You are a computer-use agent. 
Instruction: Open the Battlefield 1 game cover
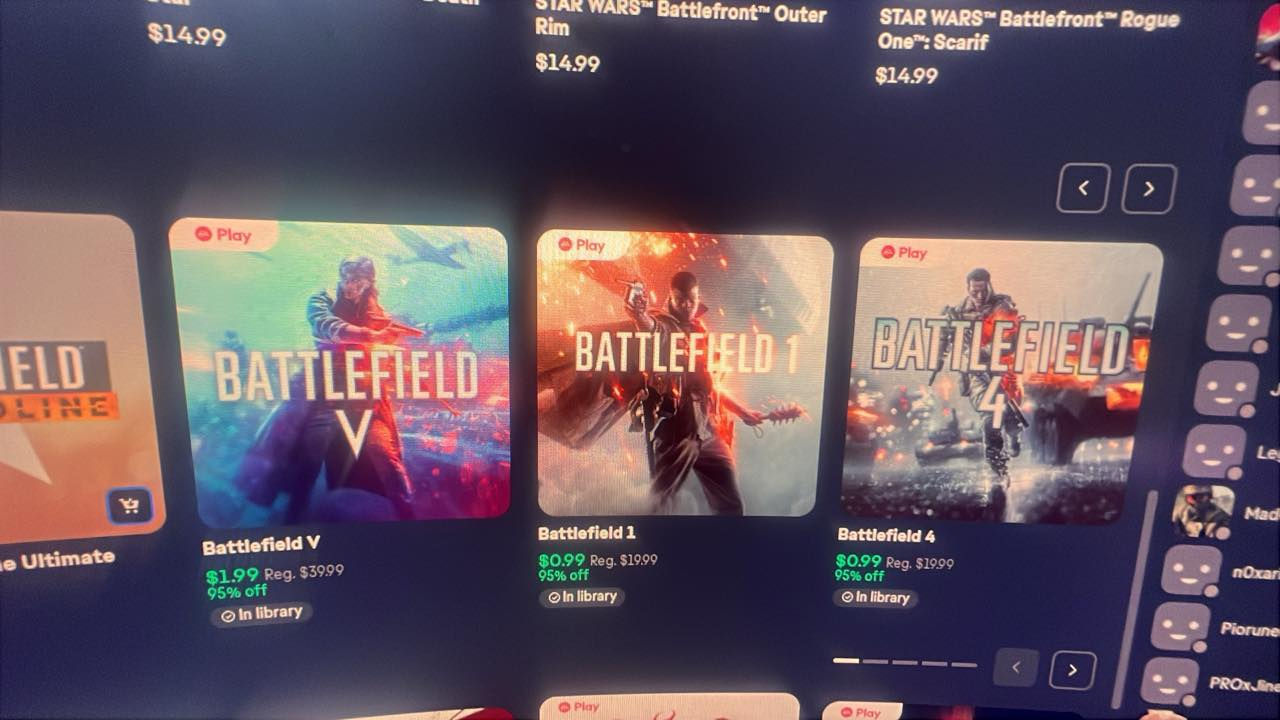click(685, 373)
